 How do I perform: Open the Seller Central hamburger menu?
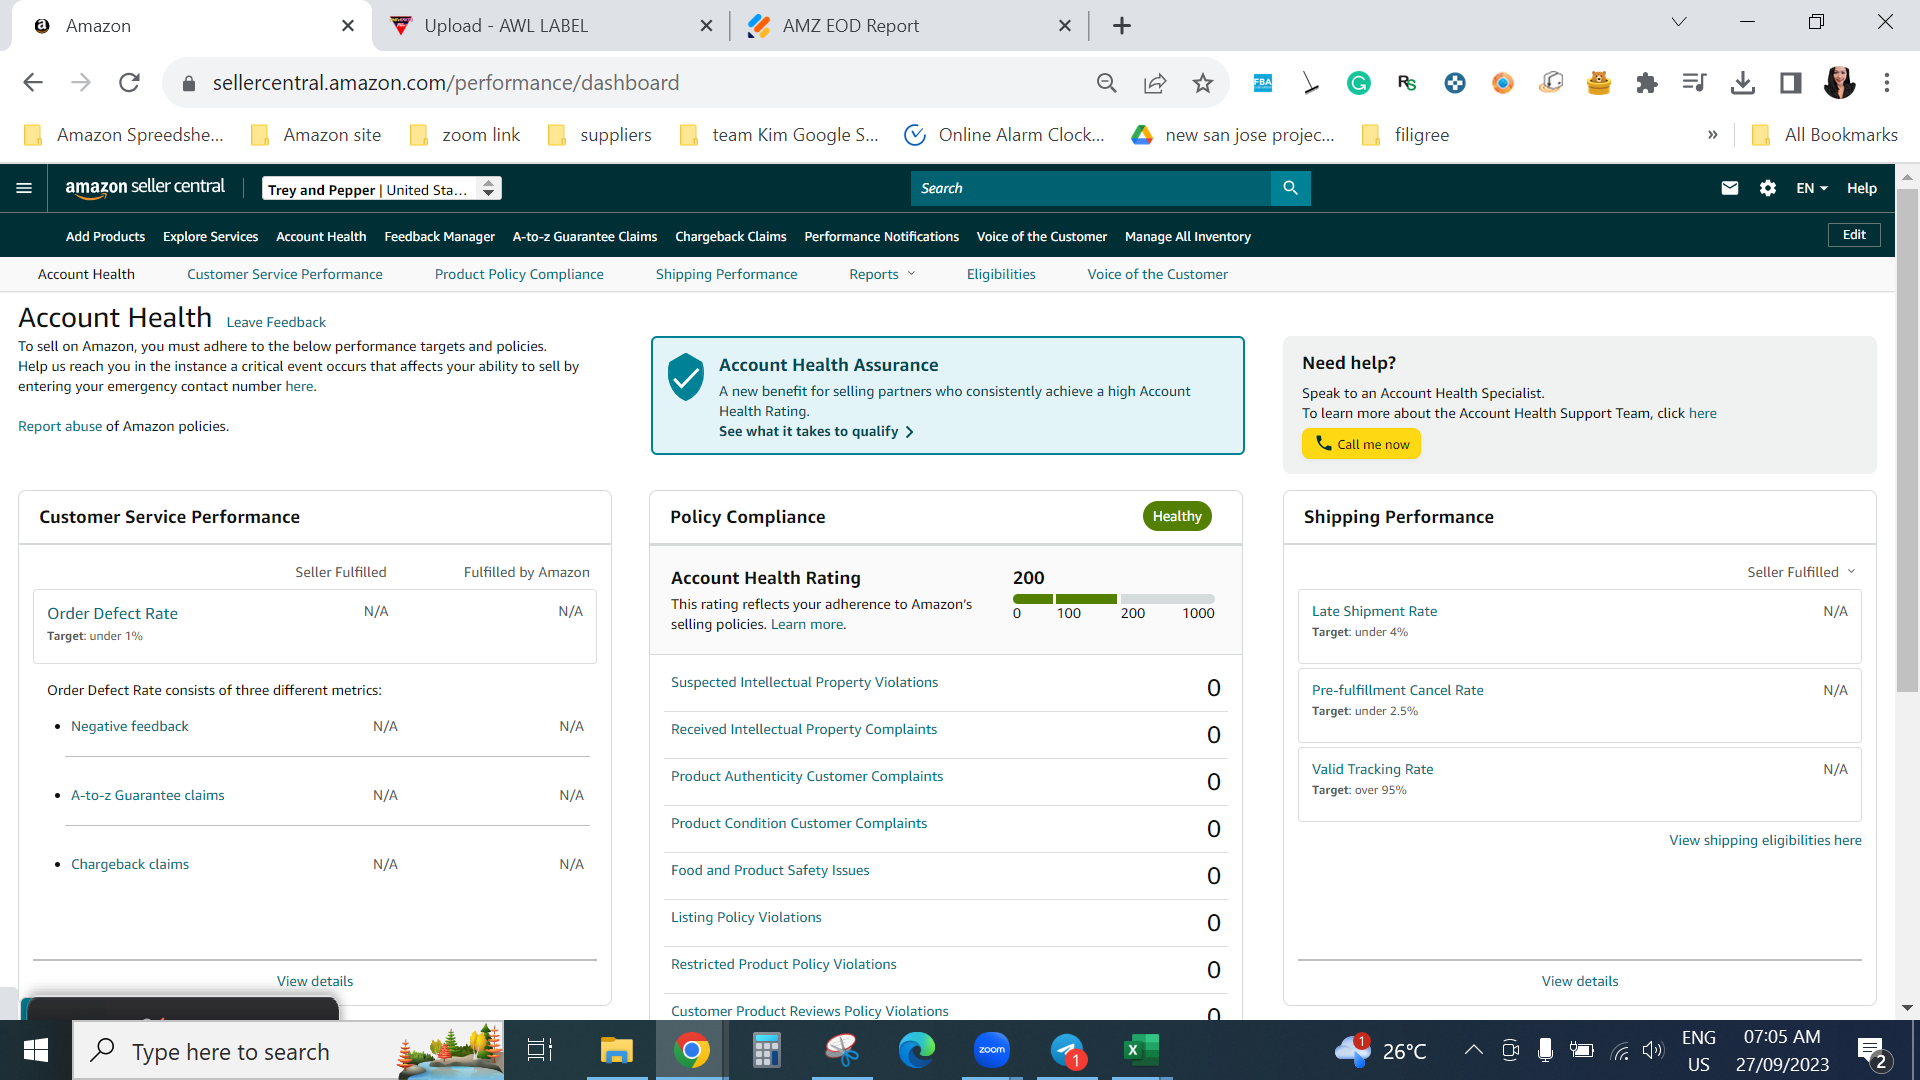point(24,188)
